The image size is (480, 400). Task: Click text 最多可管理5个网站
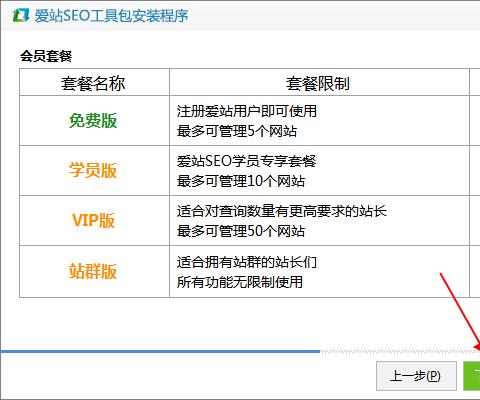click(x=237, y=131)
